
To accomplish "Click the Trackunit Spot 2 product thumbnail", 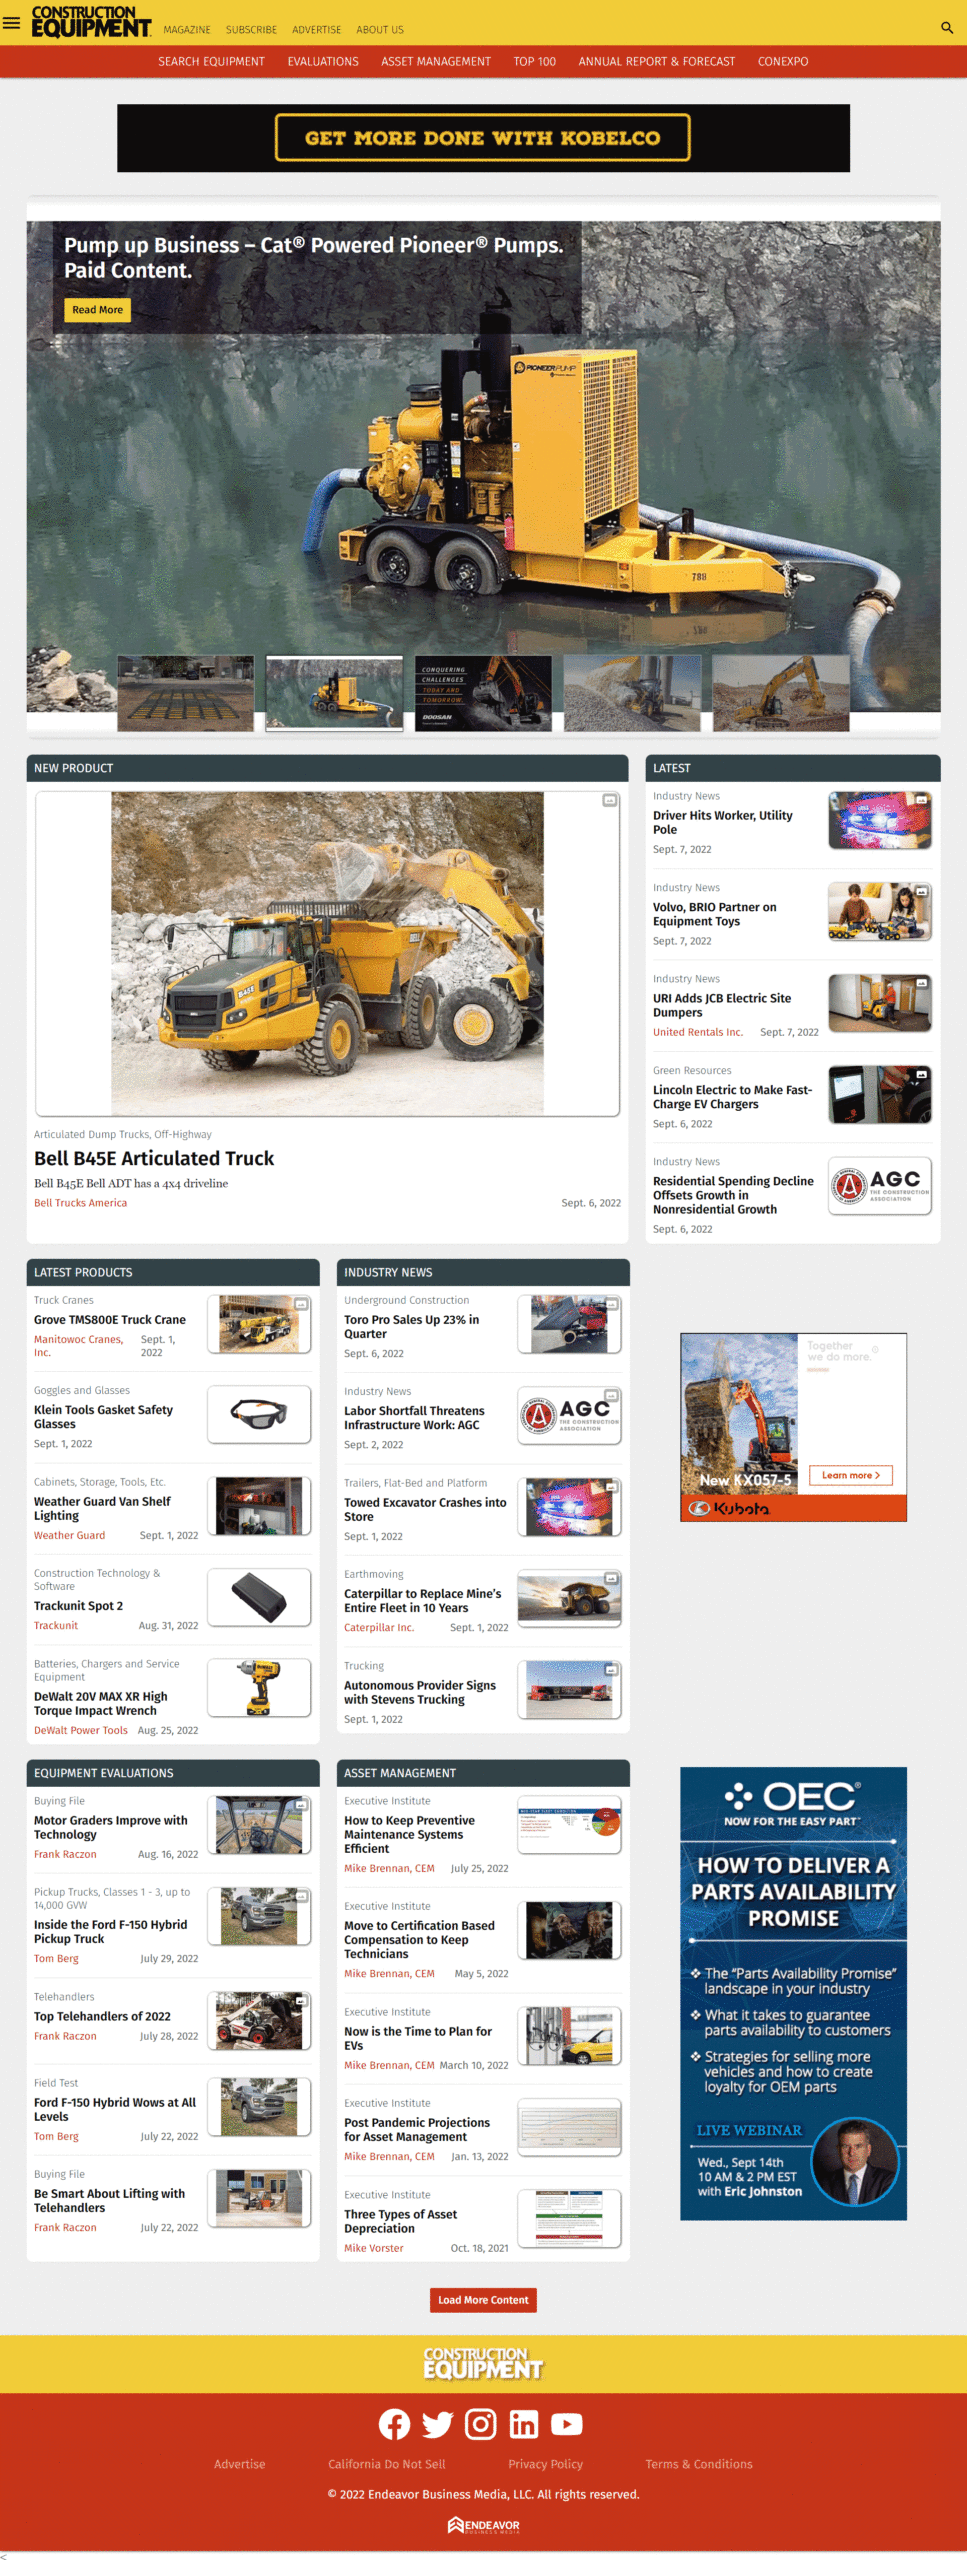I will (259, 1596).
